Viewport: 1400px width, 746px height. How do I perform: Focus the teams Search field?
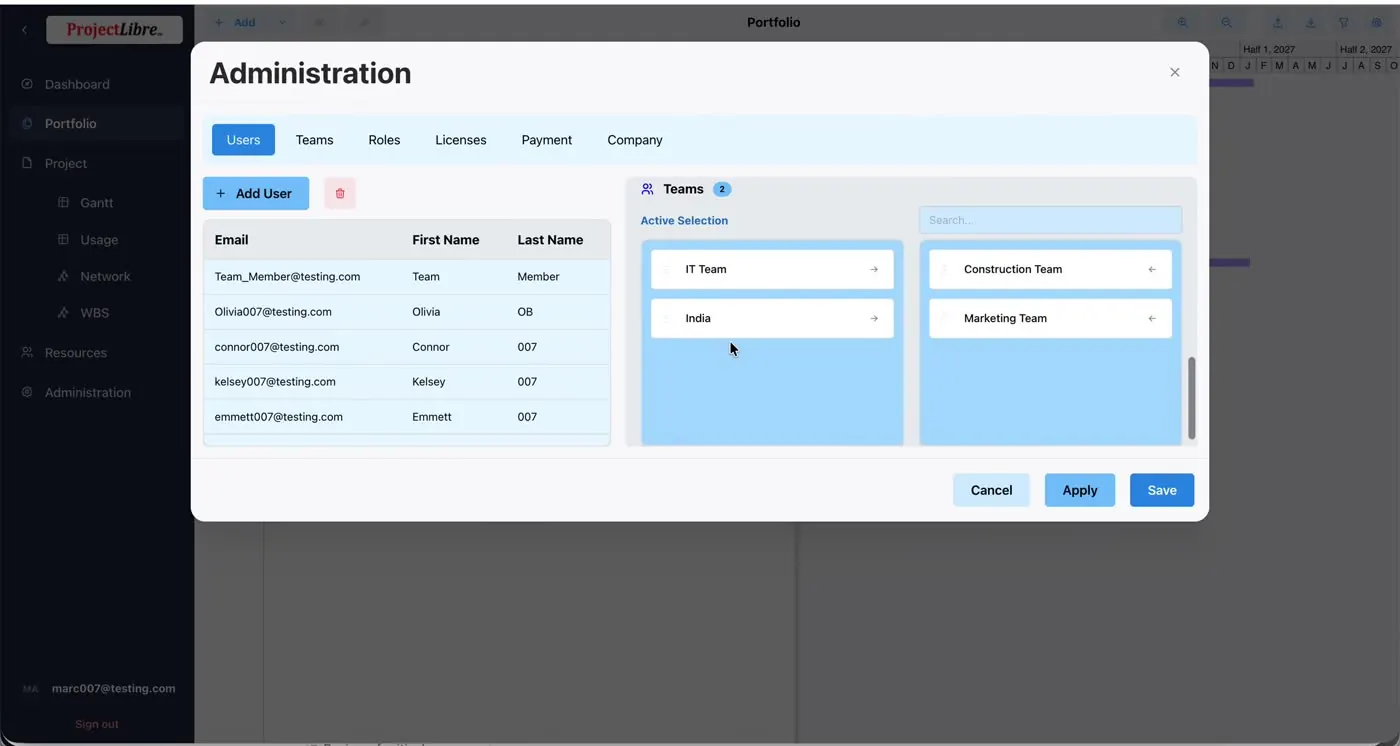pos(1050,220)
